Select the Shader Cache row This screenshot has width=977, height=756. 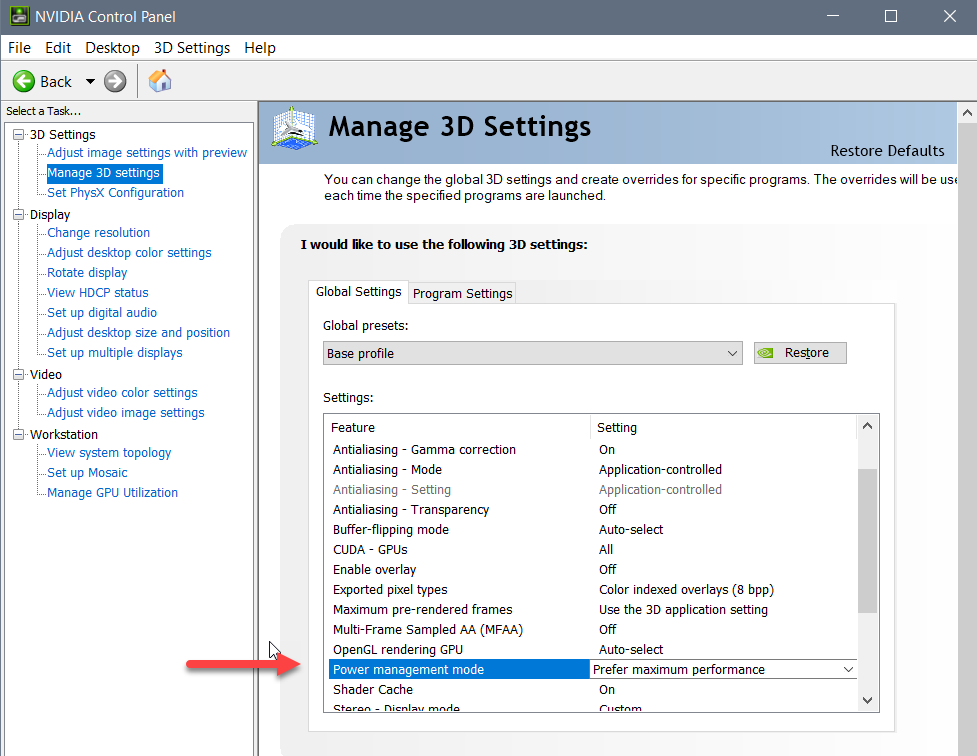[x=593, y=689]
